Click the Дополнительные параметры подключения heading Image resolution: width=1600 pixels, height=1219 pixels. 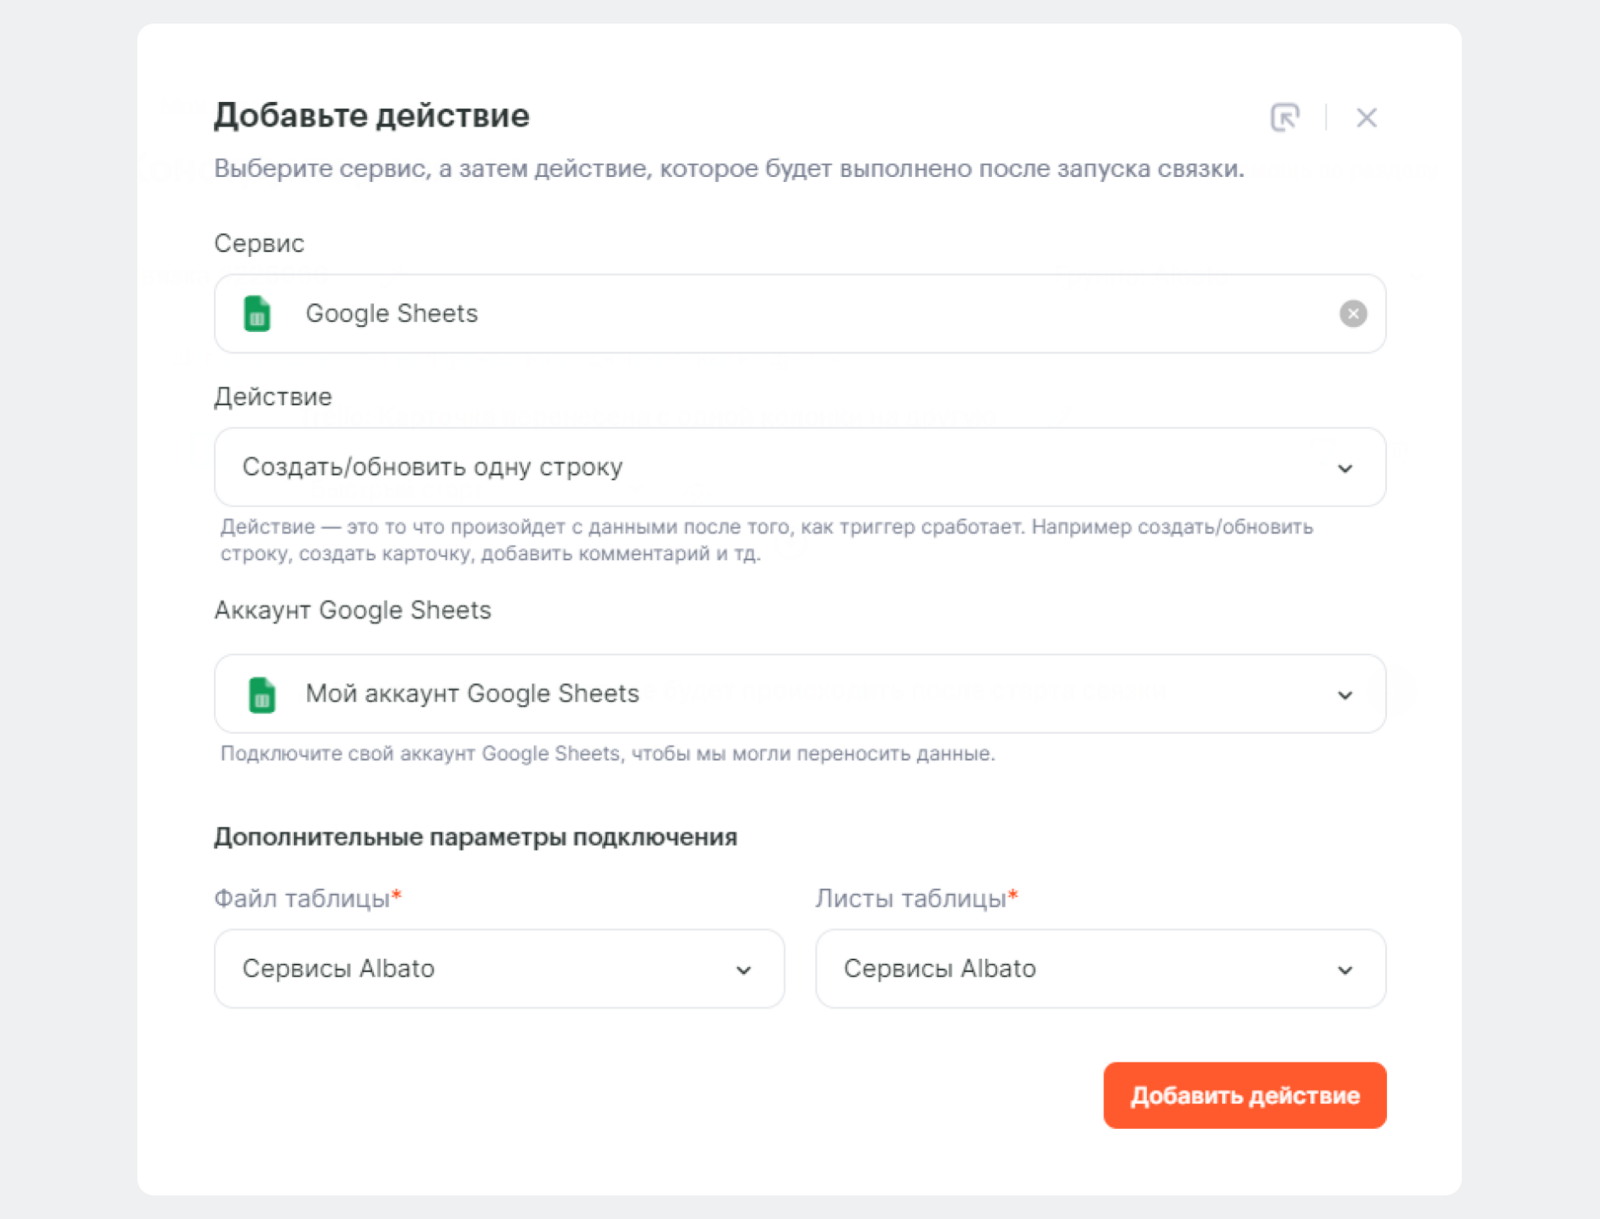pyautogui.click(x=475, y=837)
